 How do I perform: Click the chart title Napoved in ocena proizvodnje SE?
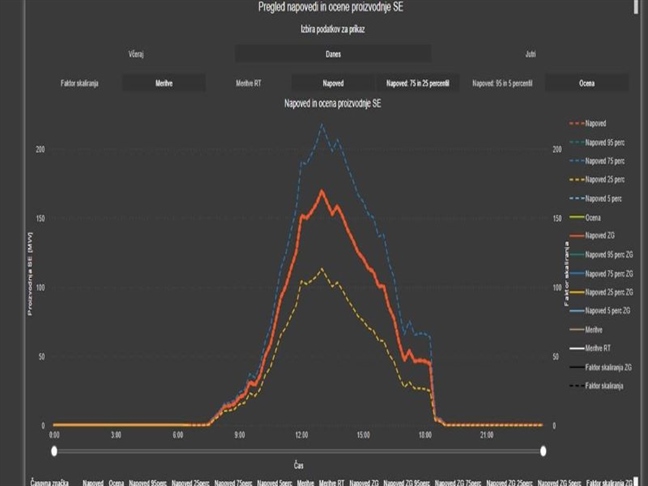(333, 103)
